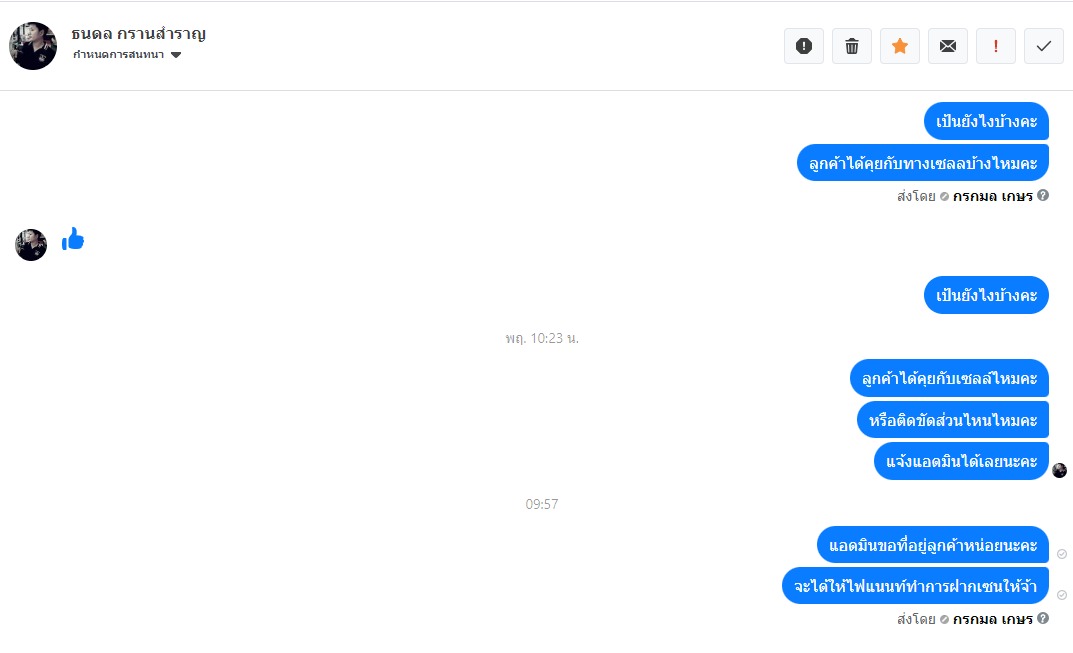Delete conversation with the trash icon
Screen dimensions: 1073x653
(x=851, y=46)
